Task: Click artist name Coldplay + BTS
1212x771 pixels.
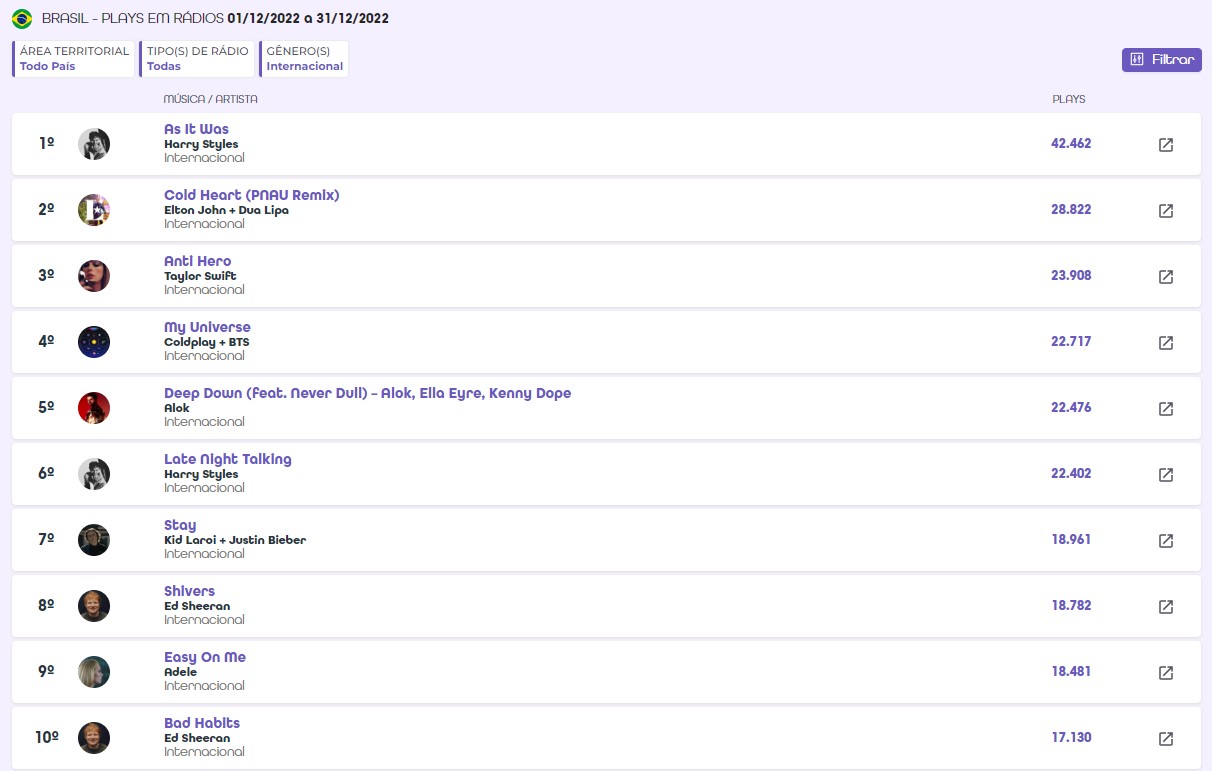Action: point(207,342)
